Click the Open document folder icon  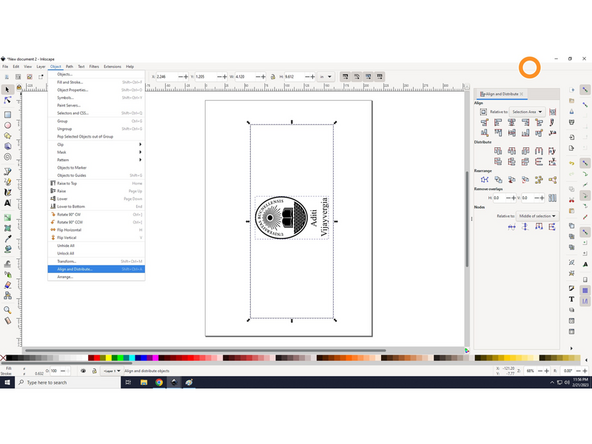572,100
